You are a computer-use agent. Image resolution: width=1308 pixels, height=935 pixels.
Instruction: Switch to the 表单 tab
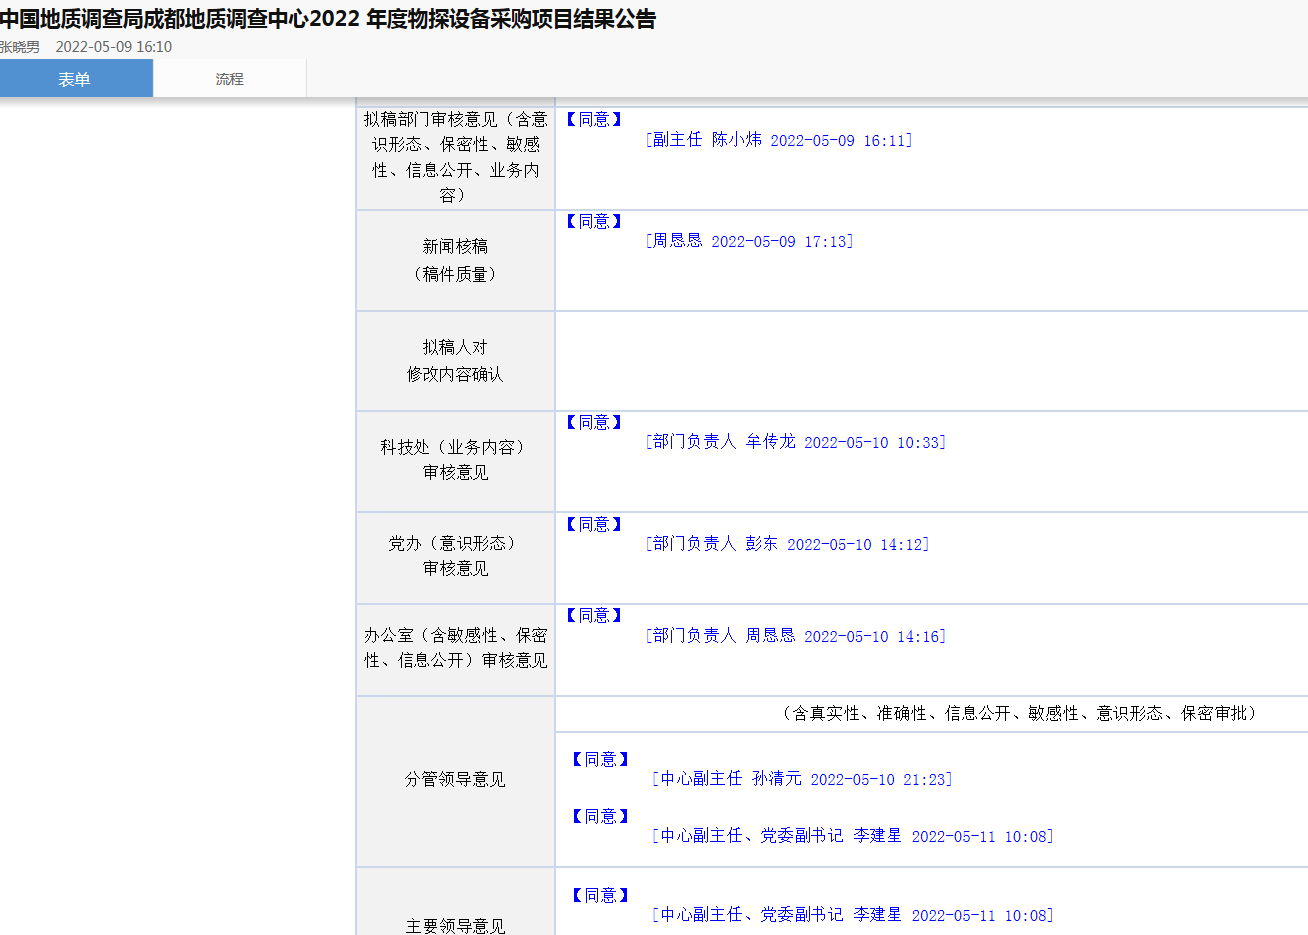click(x=75, y=79)
